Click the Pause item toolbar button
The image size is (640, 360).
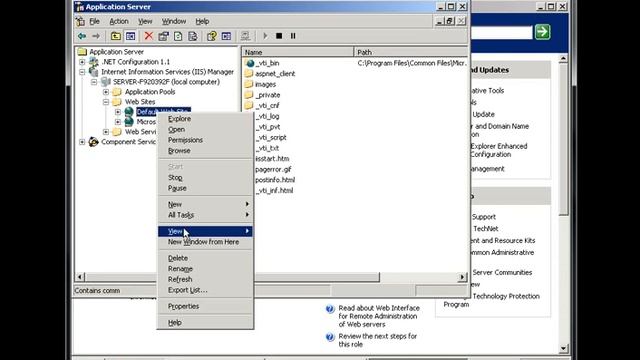[x=293, y=36]
